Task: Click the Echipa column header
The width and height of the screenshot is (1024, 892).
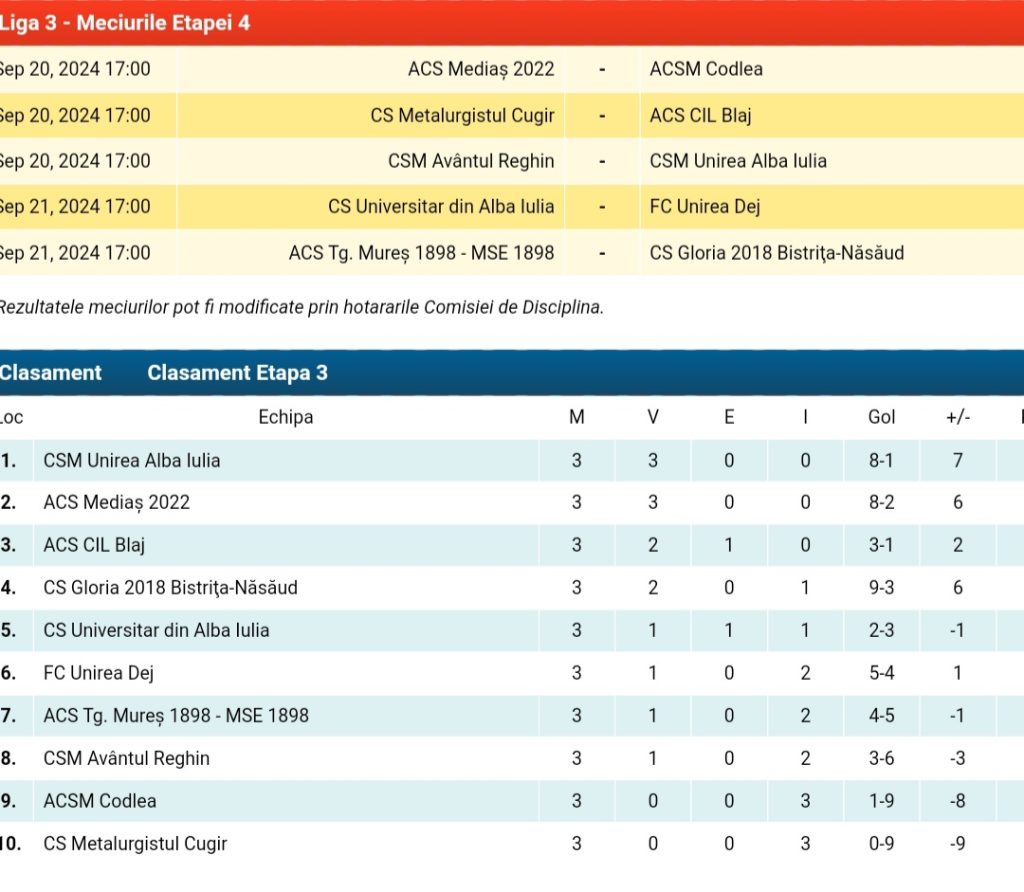Action: click(x=285, y=417)
